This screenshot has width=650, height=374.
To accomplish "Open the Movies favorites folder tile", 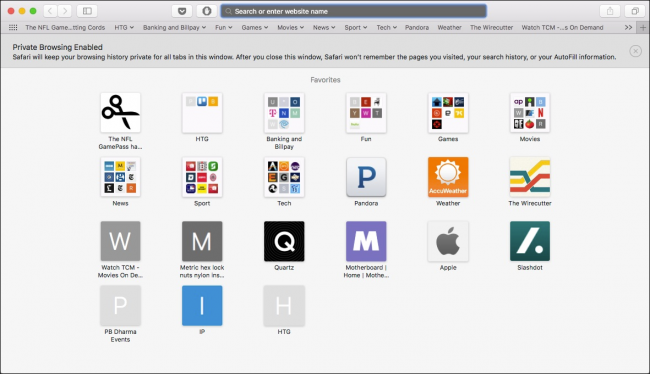I will (530, 113).
